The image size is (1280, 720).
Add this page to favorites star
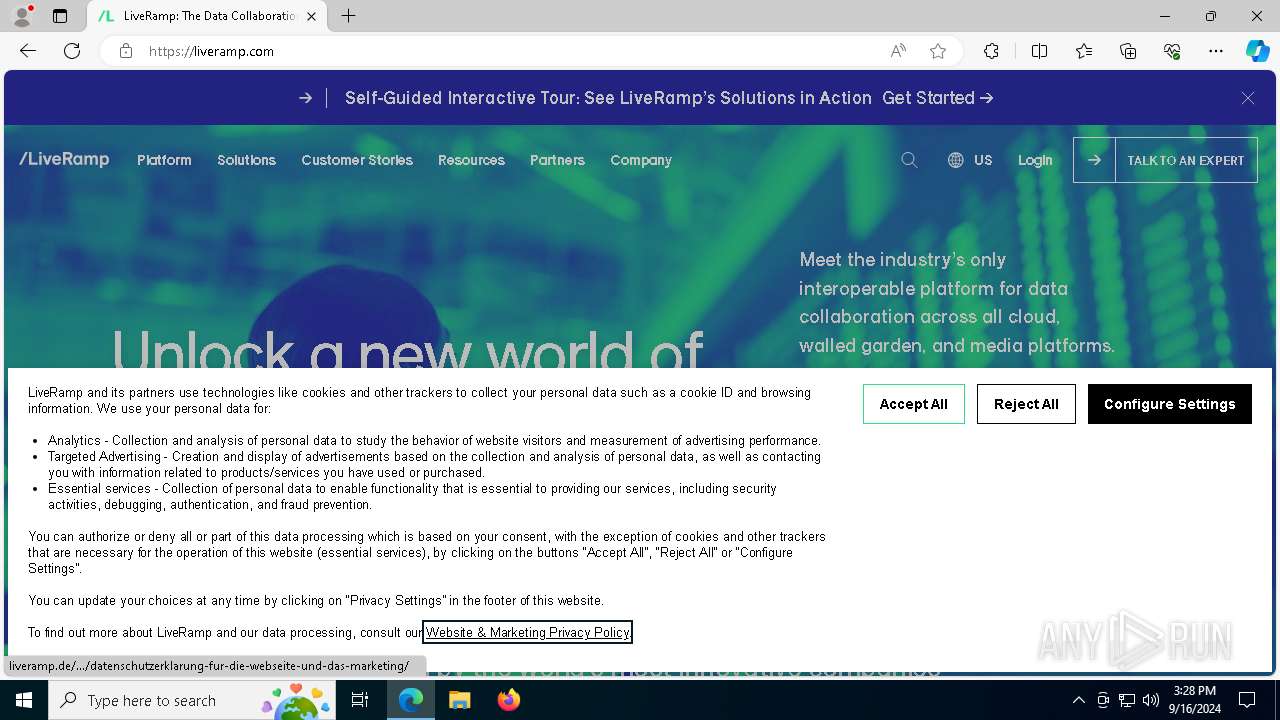click(938, 51)
